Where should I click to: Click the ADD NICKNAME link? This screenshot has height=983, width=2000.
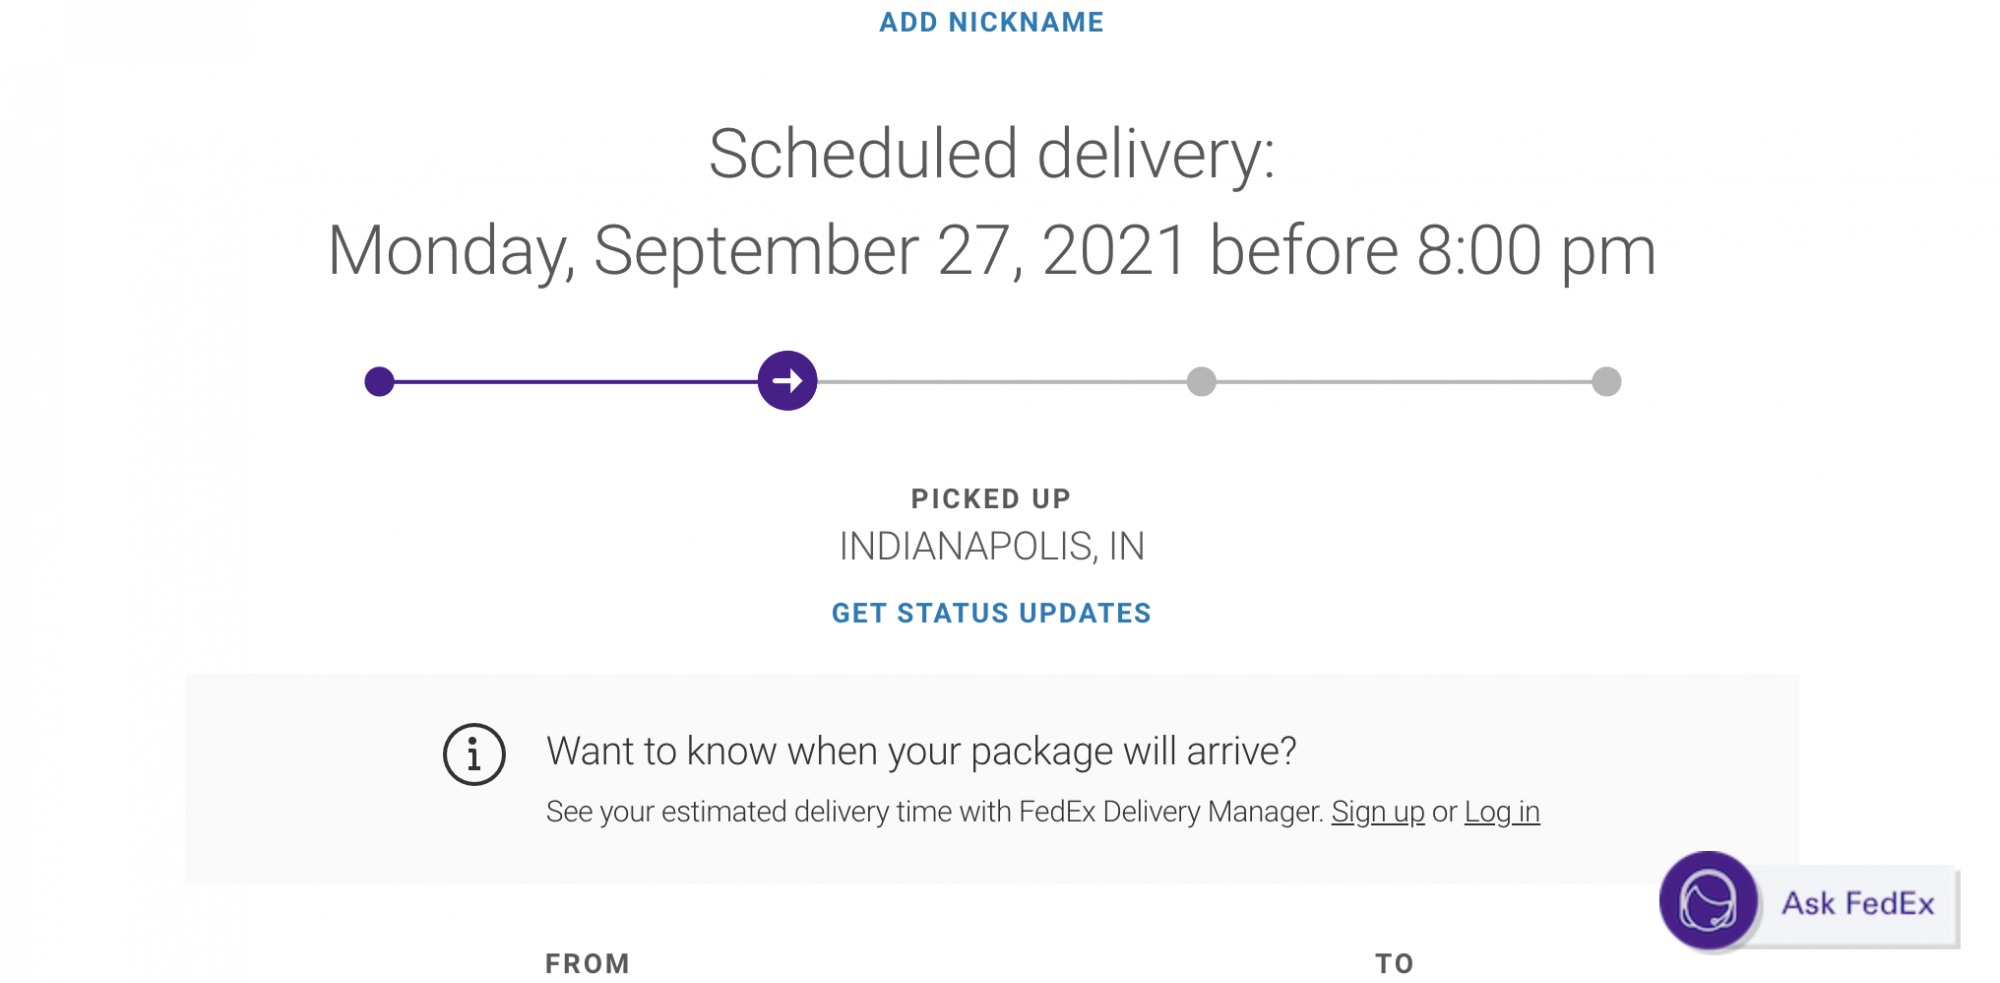991,22
